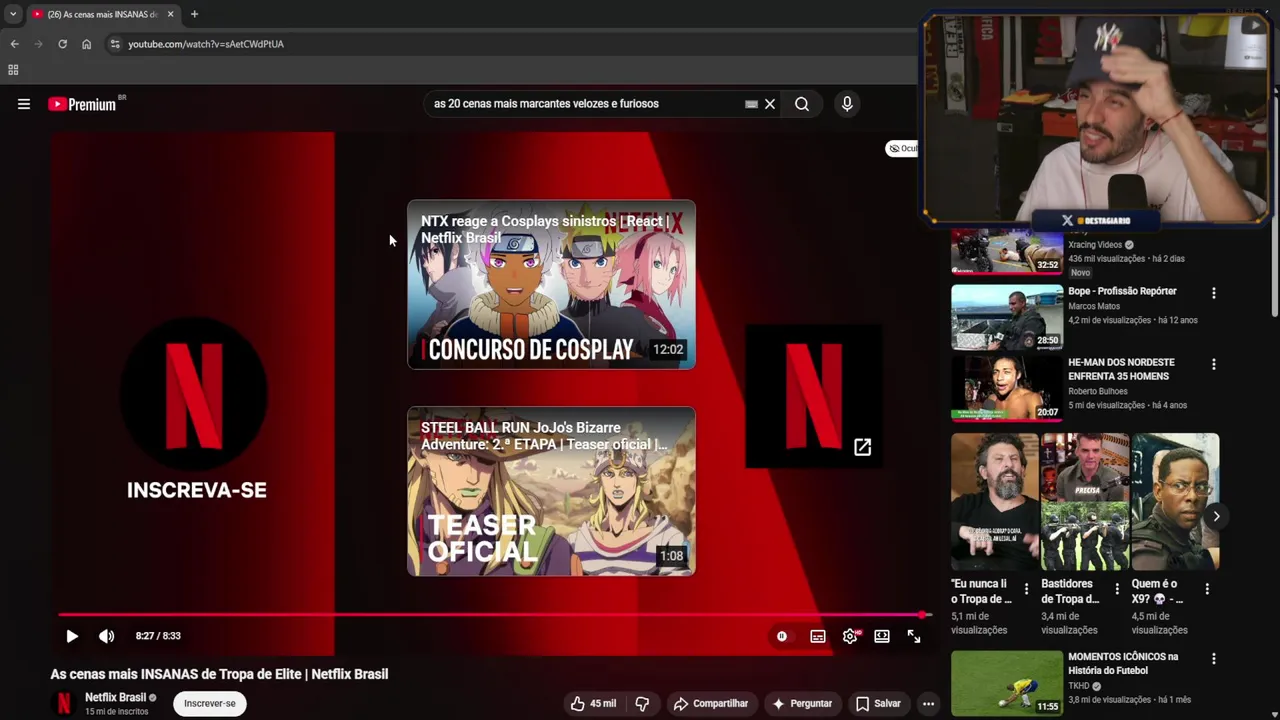The height and width of the screenshot is (720, 1280).
Task: Open the STEEL BALL RUN teaser end-screen video
Action: click(x=551, y=491)
